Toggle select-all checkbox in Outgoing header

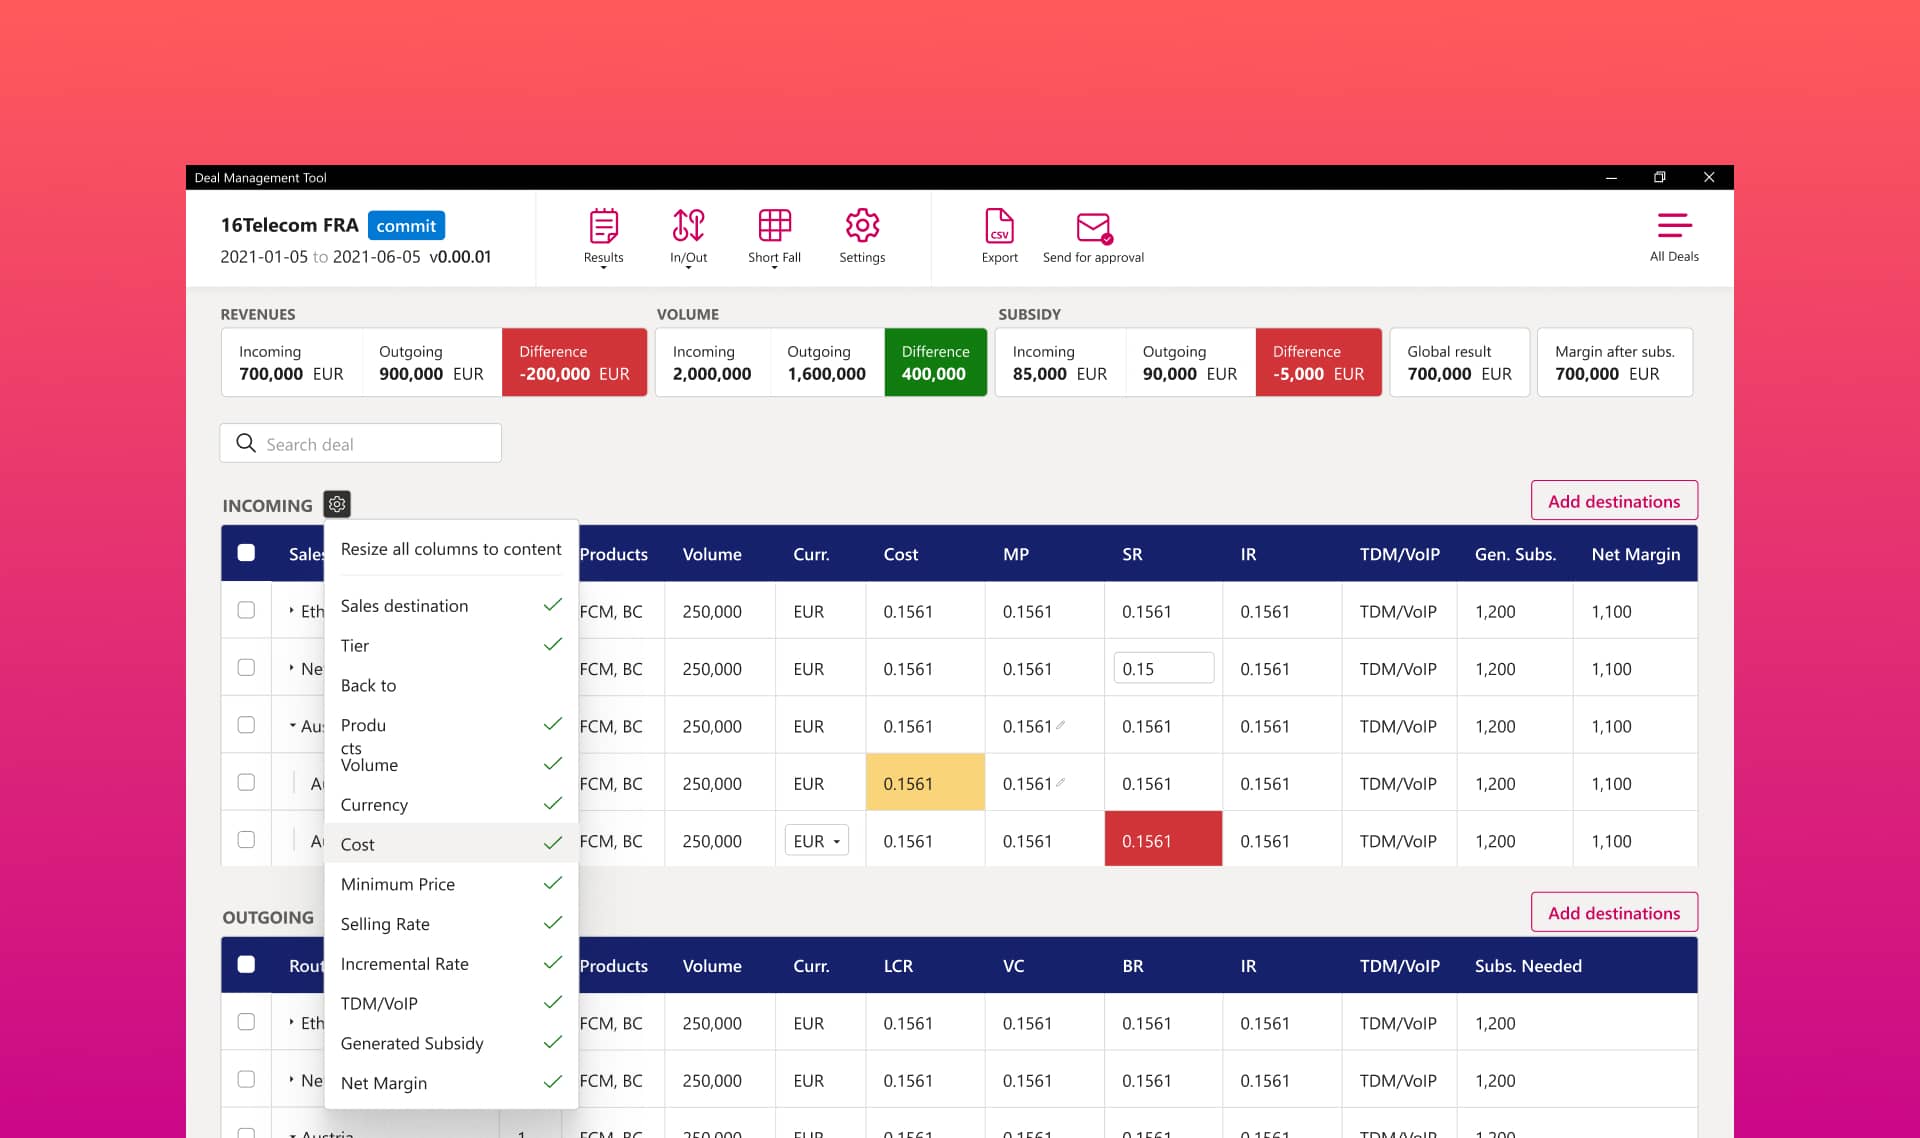(x=246, y=965)
